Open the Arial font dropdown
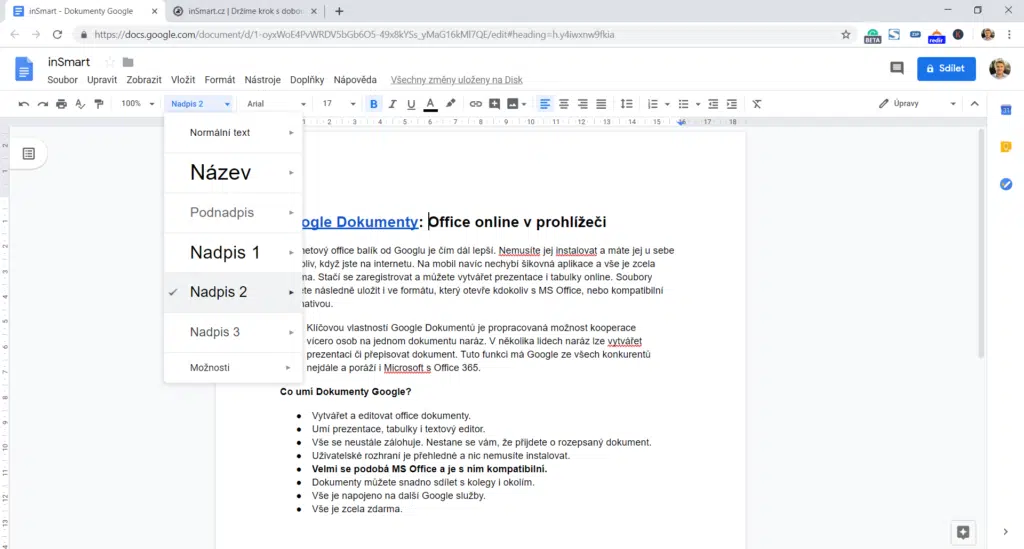The image size is (1024, 549). (276, 104)
